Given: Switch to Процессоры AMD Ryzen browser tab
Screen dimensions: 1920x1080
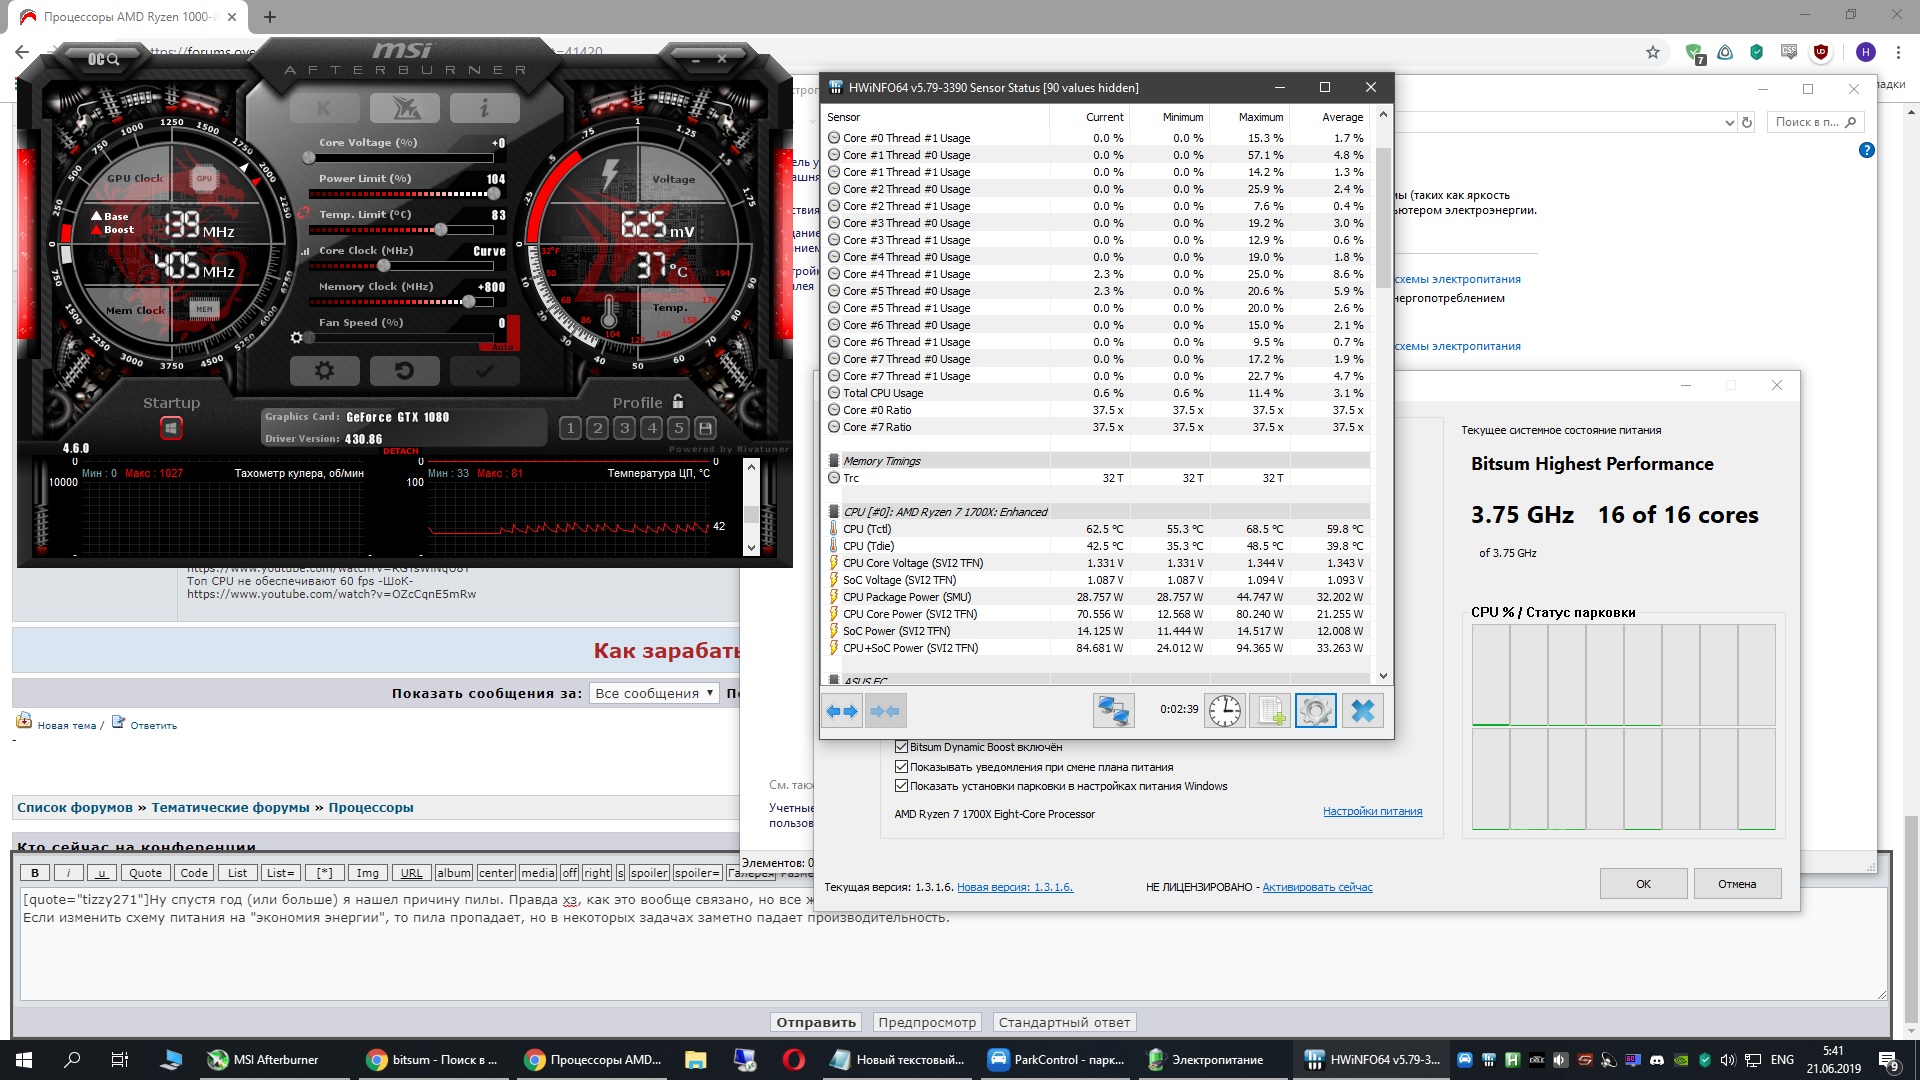Looking at the screenshot, I should click(x=130, y=17).
